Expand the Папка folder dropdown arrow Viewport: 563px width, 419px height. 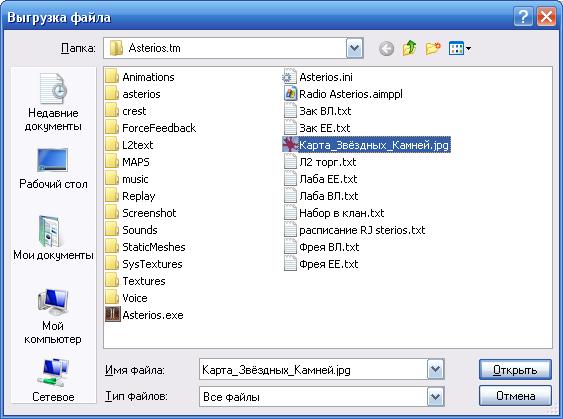pos(354,48)
